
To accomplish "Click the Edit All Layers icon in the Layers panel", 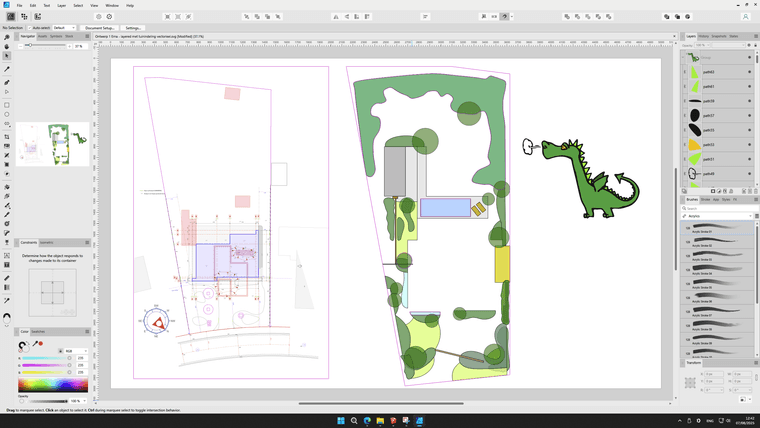I will point(684,191).
